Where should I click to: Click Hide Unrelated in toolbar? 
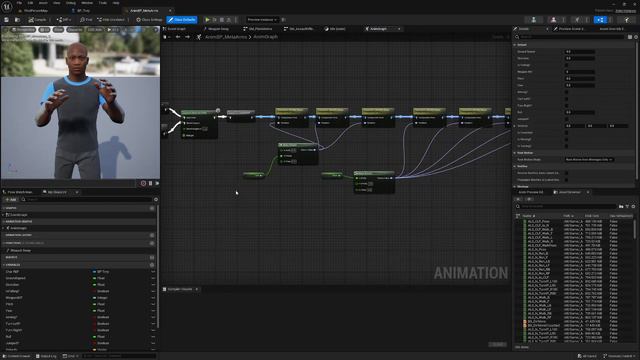click(x=111, y=20)
